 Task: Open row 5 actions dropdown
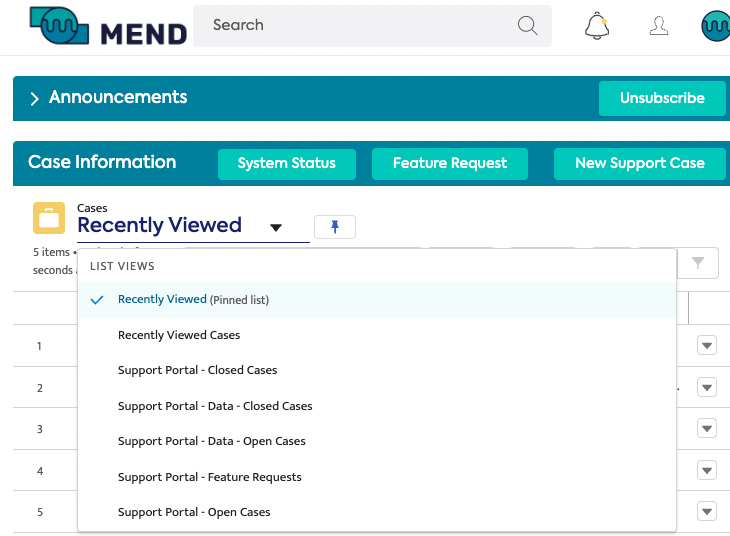click(707, 512)
